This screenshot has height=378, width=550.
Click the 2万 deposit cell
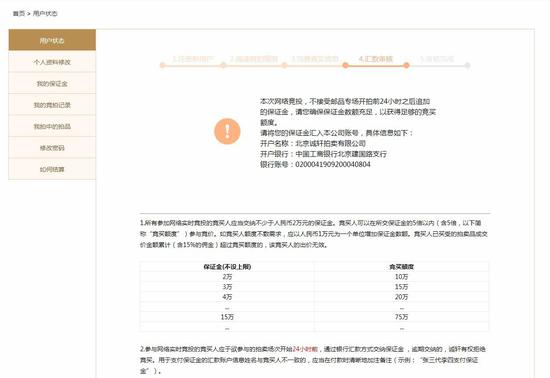pyautogui.click(x=227, y=277)
